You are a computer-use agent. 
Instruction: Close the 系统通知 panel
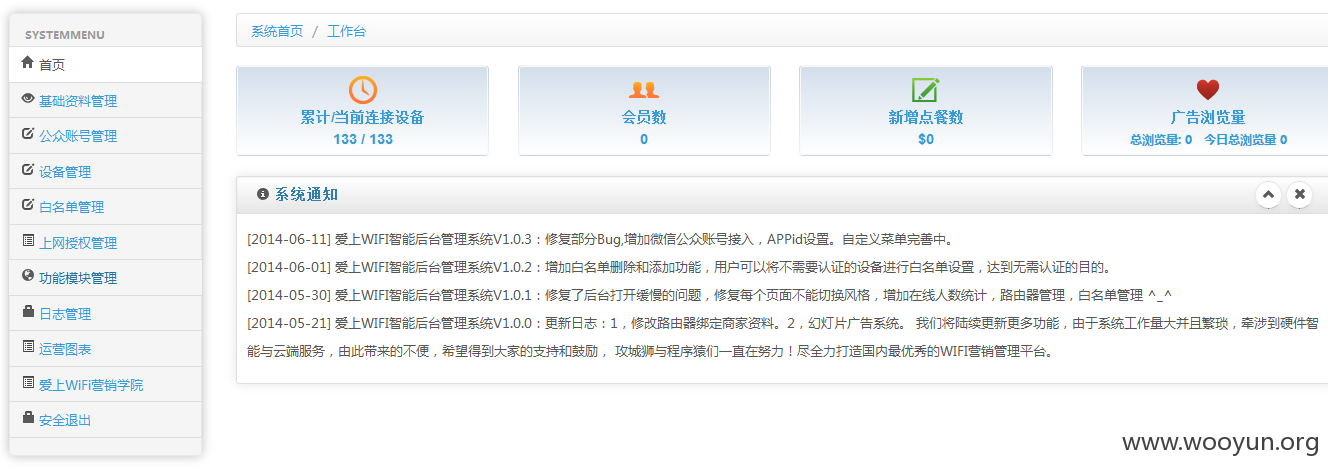point(1299,195)
